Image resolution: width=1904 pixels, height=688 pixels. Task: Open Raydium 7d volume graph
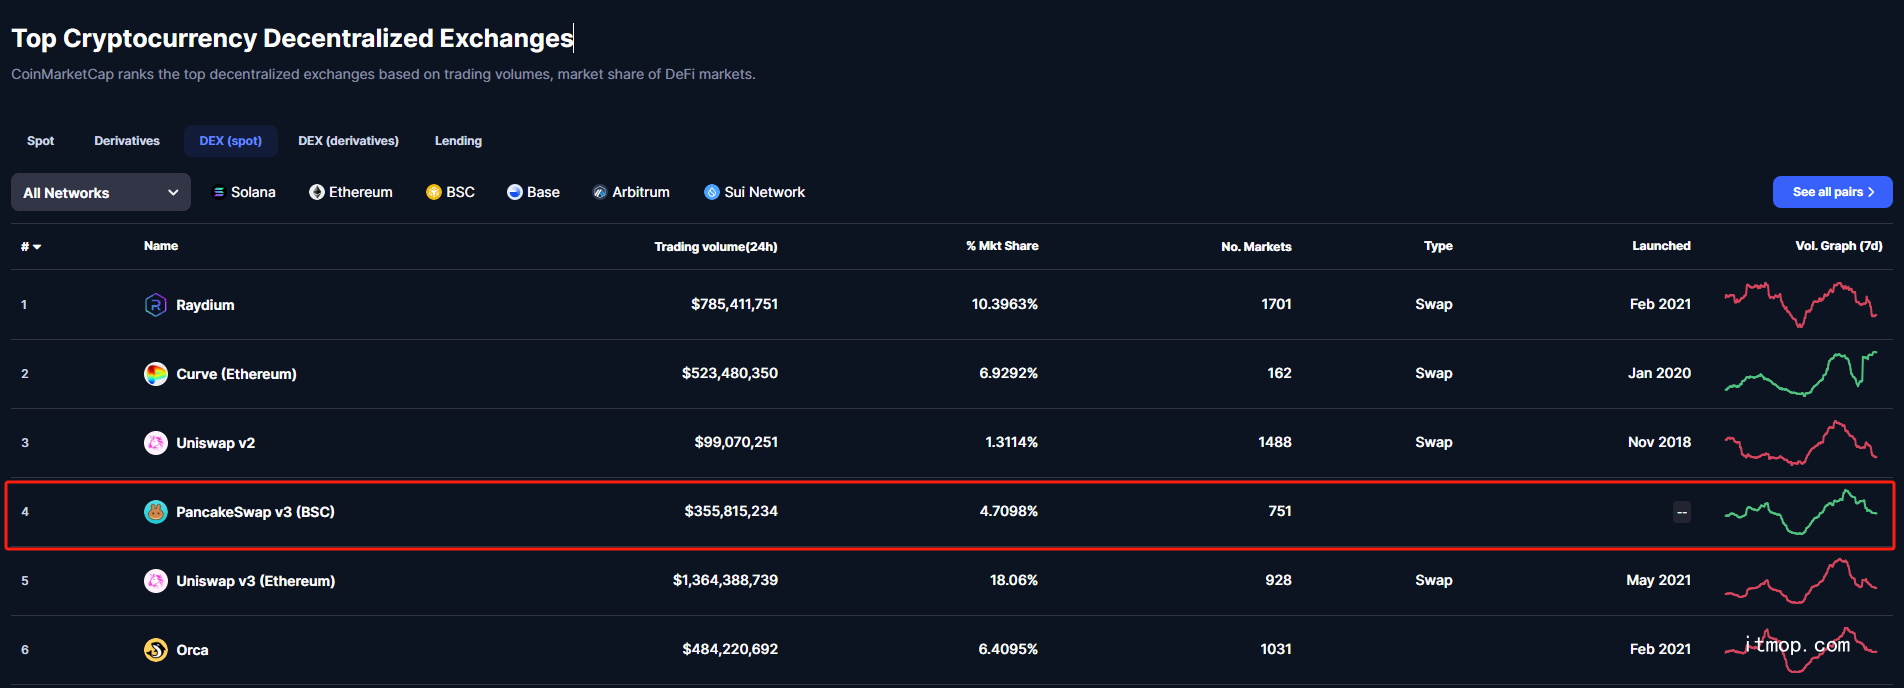click(x=1801, y=304)
